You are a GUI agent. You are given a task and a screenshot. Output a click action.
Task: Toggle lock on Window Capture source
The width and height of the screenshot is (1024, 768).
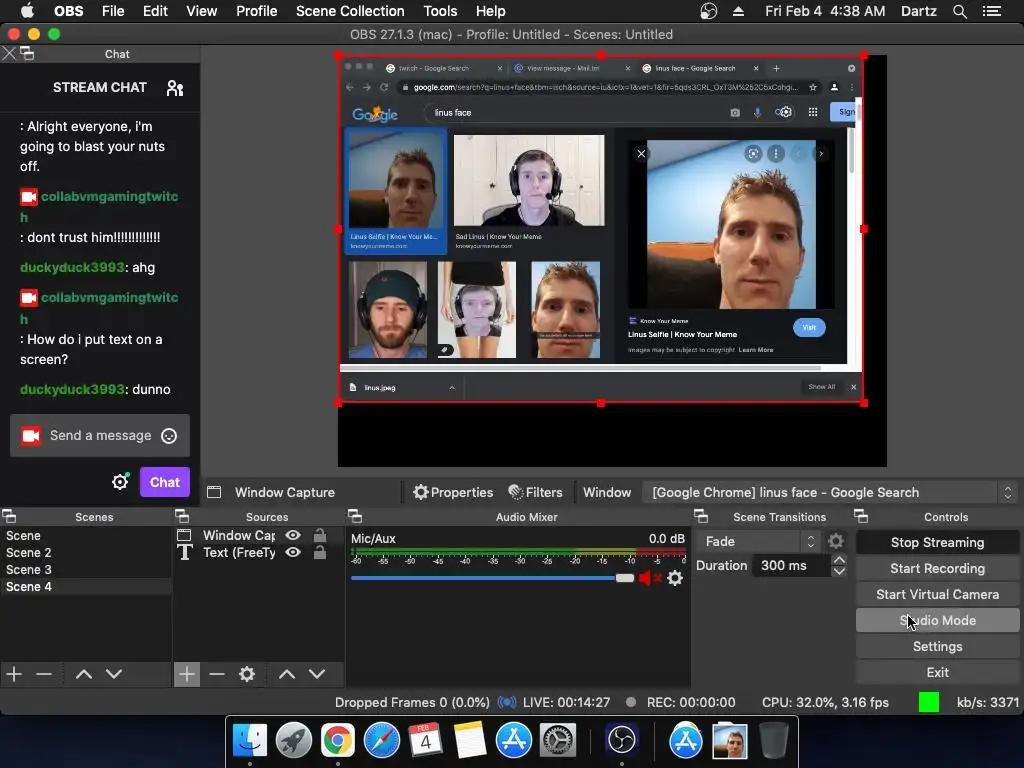tap(320, 536)
